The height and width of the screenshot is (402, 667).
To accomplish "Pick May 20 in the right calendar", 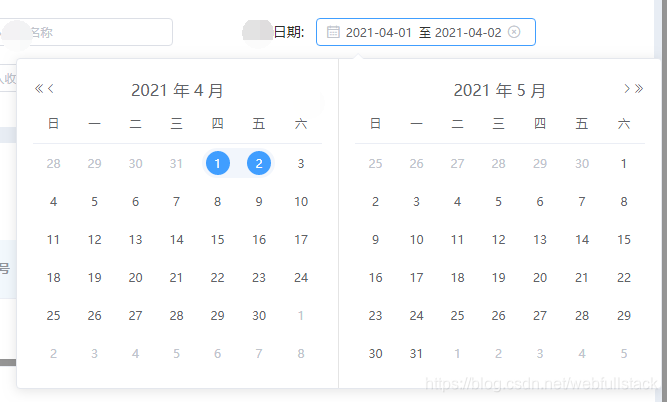I will pos(540,278).
